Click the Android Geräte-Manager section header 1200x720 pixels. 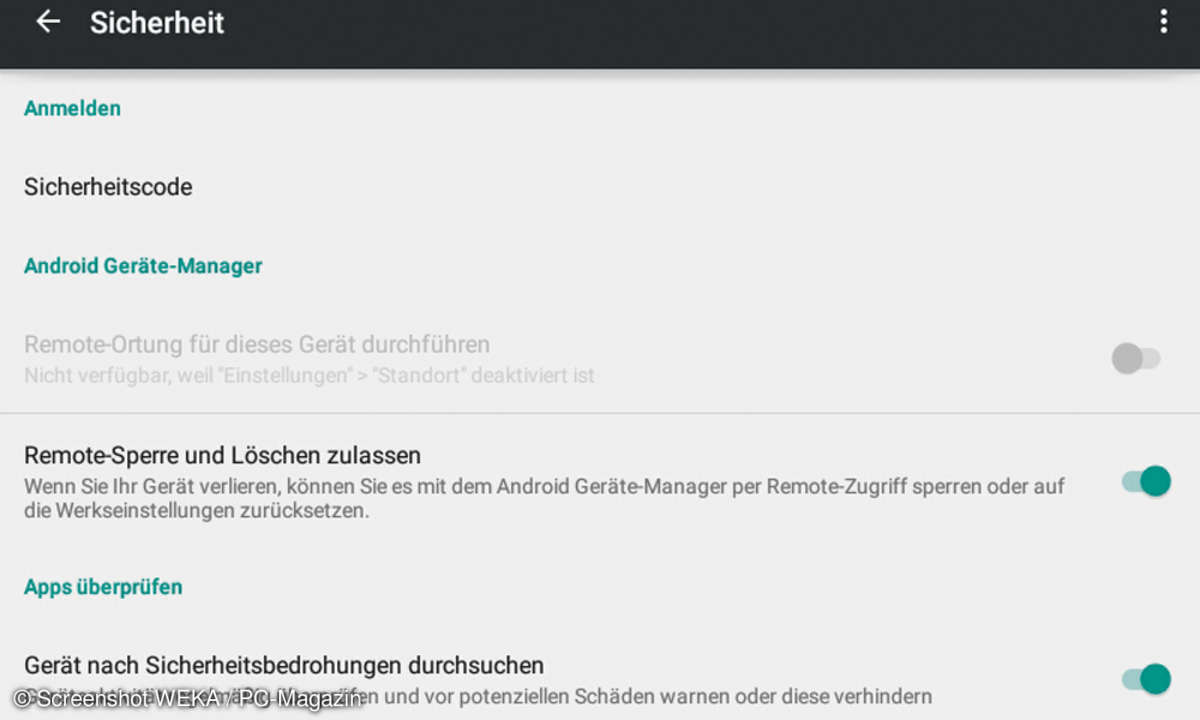[143, 266]
